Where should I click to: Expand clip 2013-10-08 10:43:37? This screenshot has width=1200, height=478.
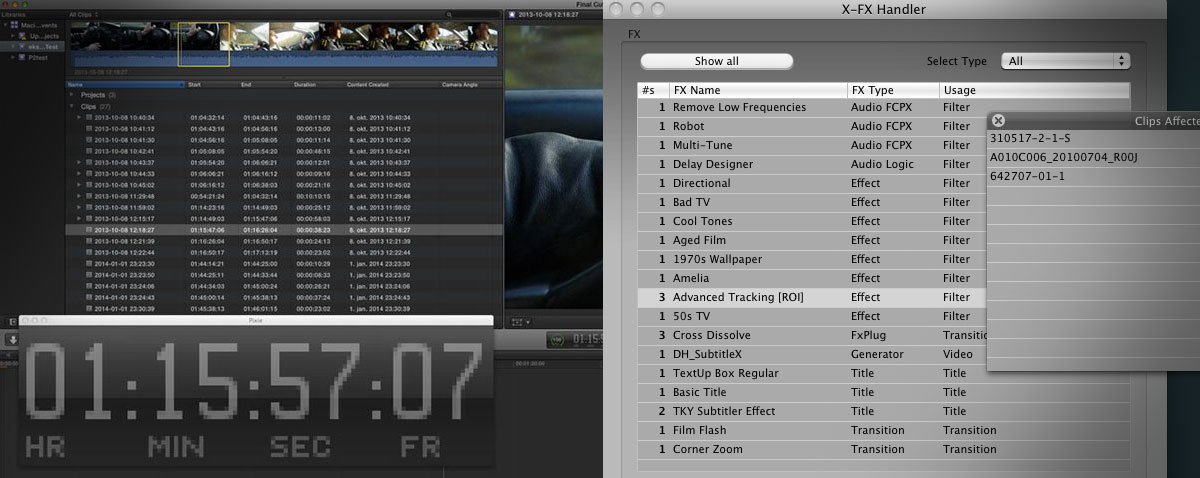tap(79, 162)
